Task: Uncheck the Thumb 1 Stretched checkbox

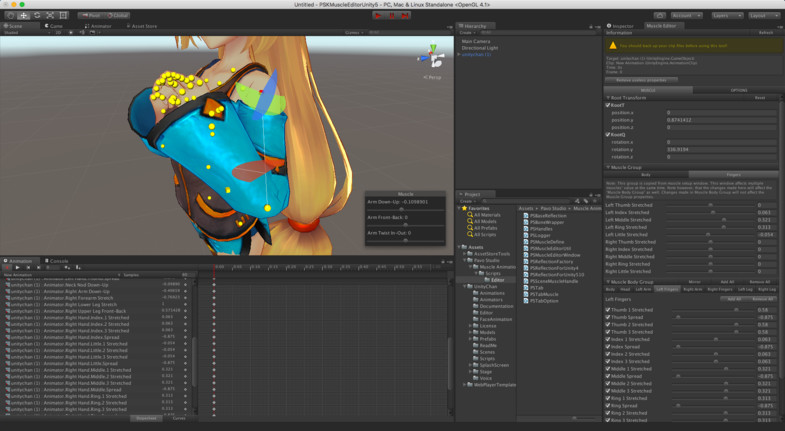Action: pos(608,310)
